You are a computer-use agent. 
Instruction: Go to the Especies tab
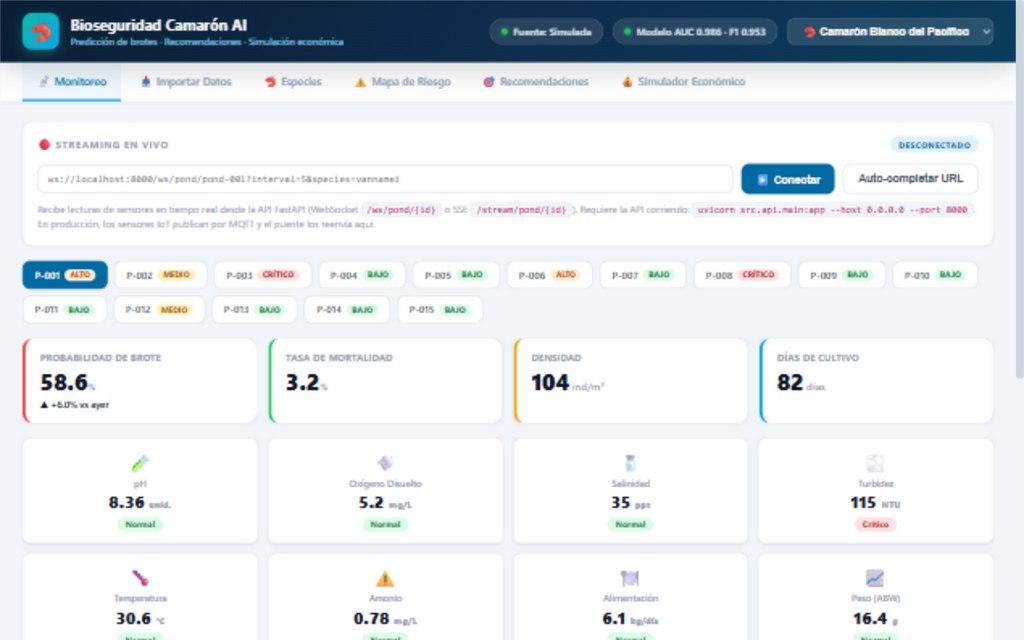point(293,82)
